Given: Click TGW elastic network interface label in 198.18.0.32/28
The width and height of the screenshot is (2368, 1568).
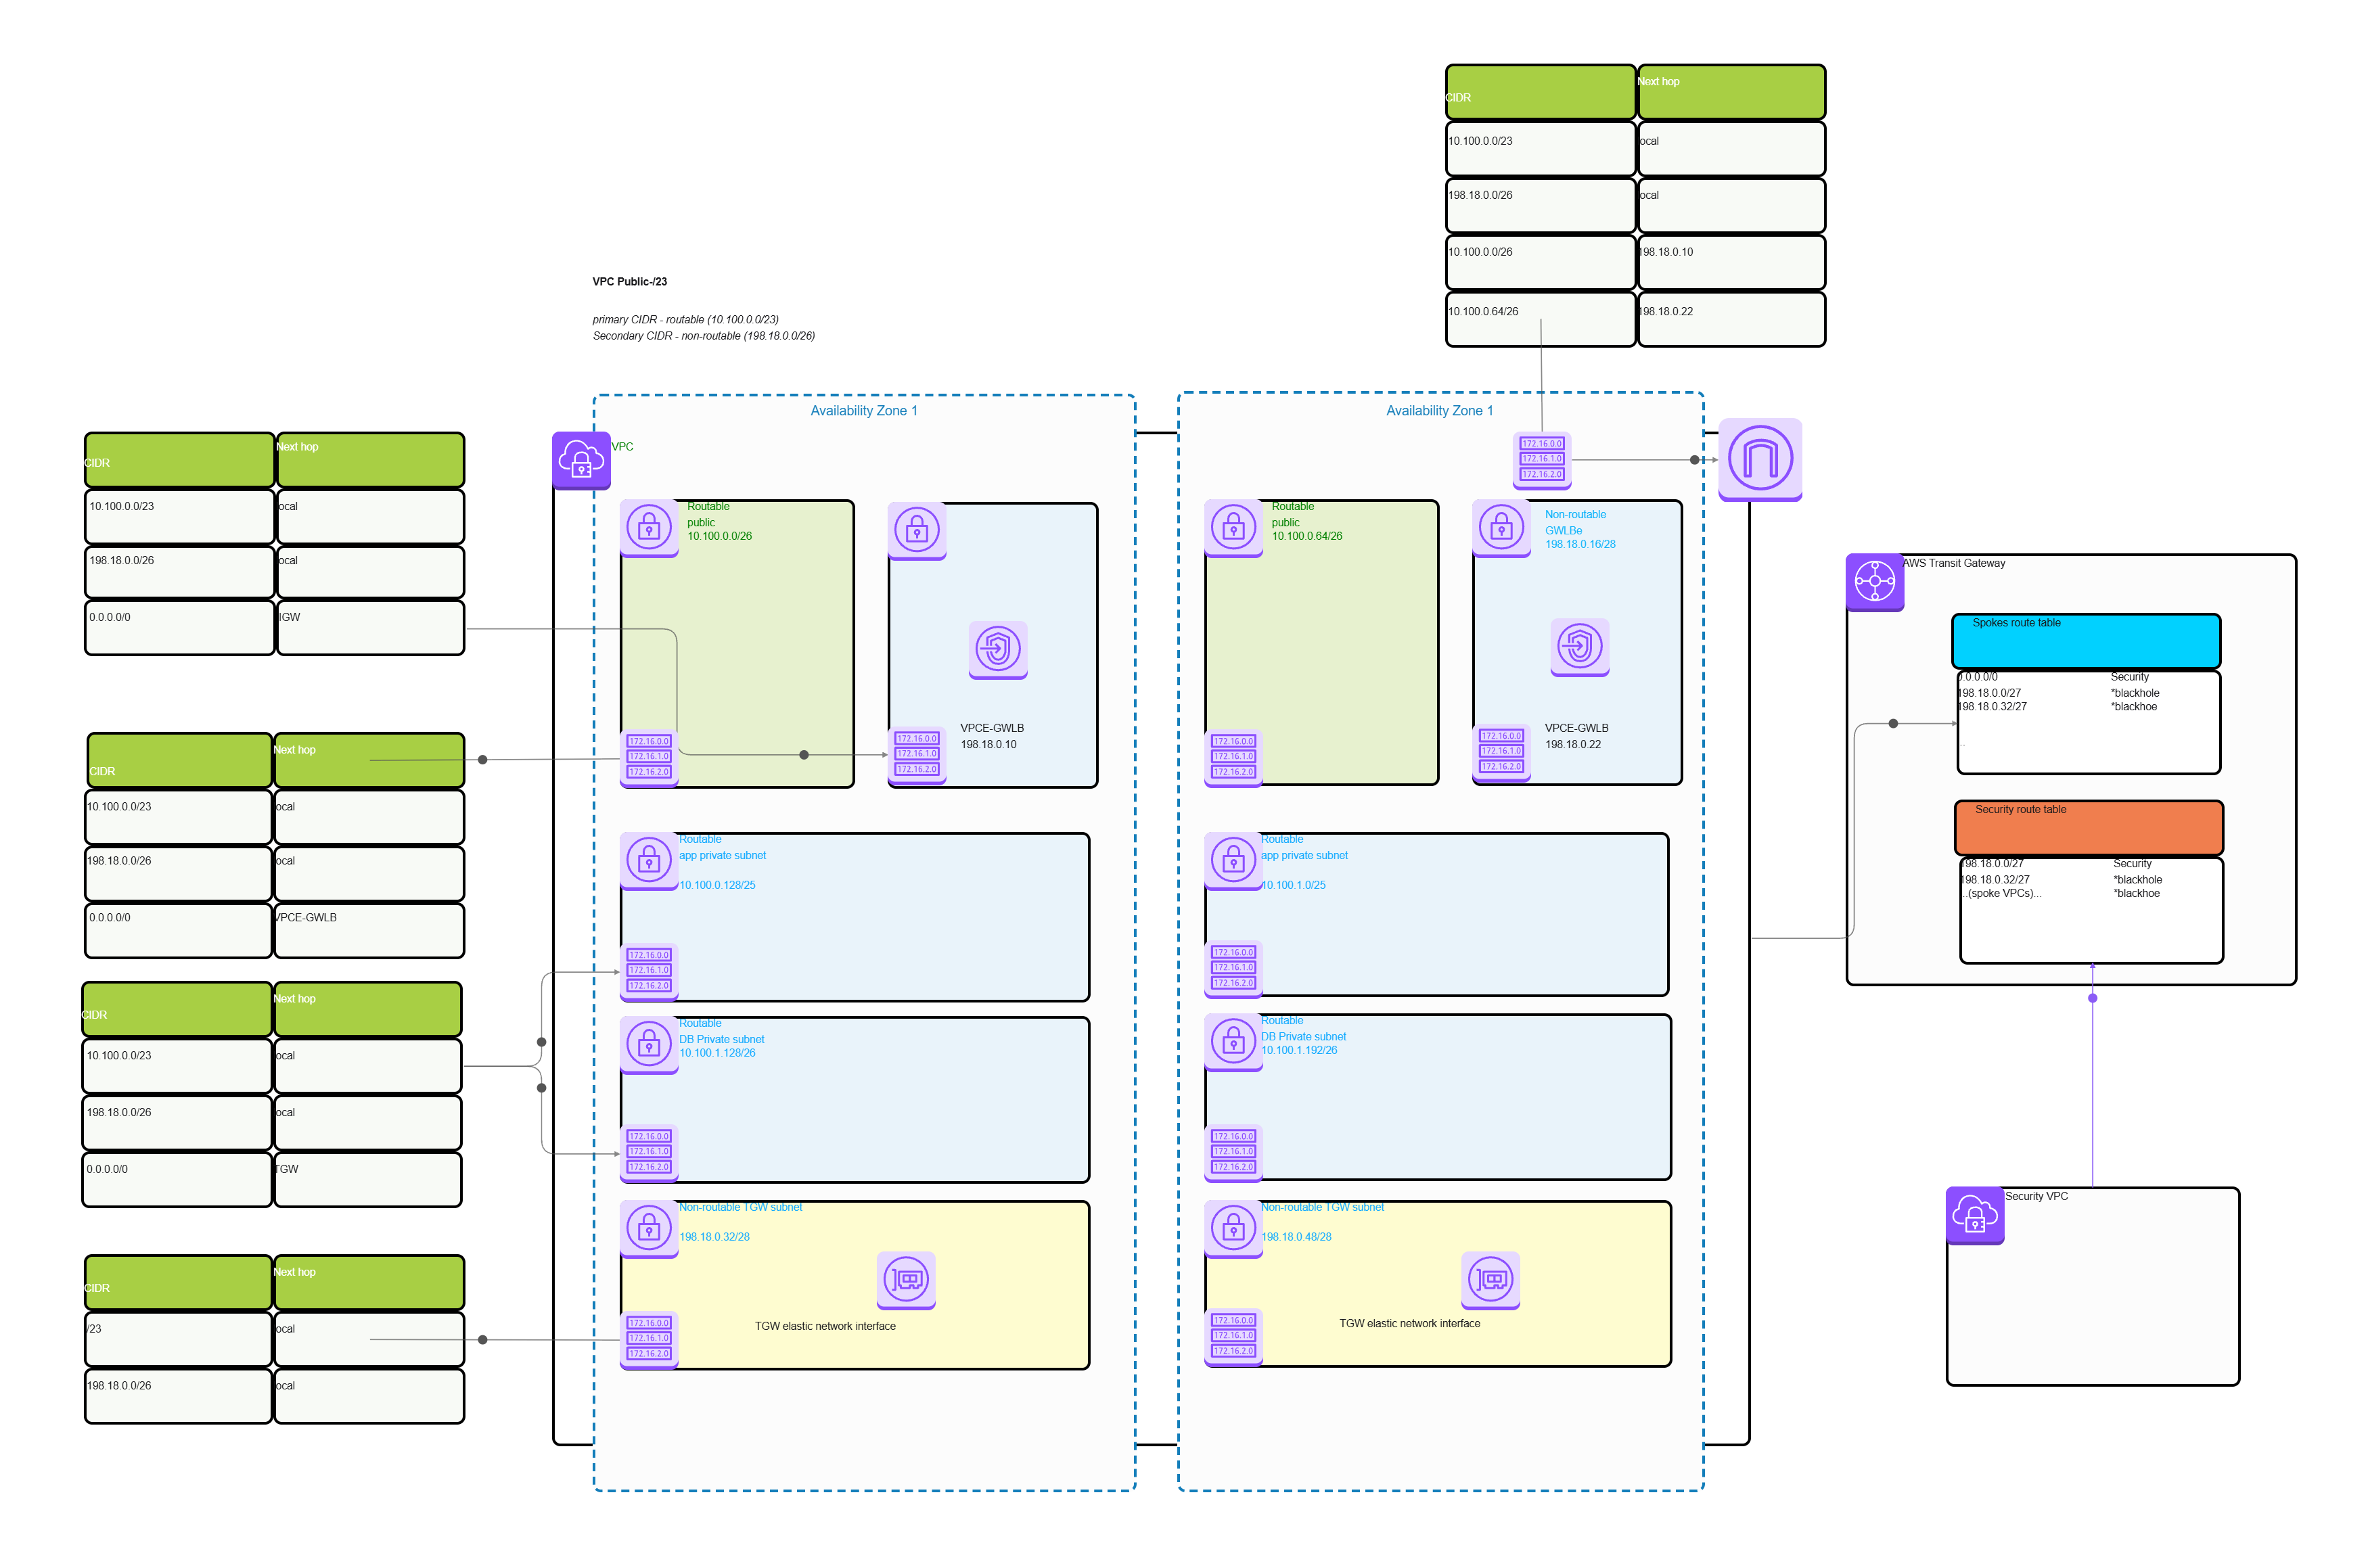Looking at the screenshot, I should (825, 1326).
